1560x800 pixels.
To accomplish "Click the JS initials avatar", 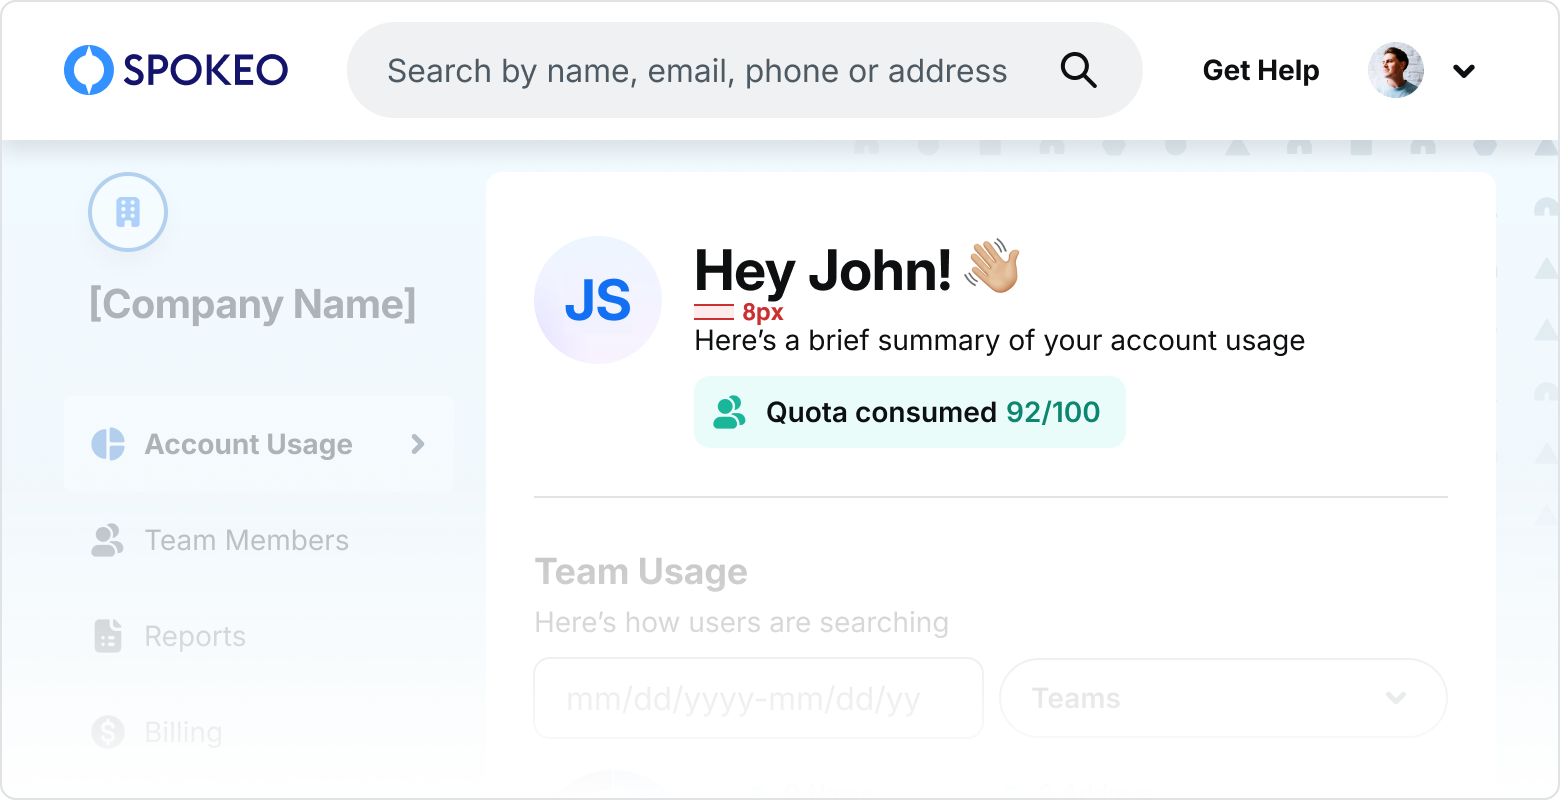I will (598, 300).
